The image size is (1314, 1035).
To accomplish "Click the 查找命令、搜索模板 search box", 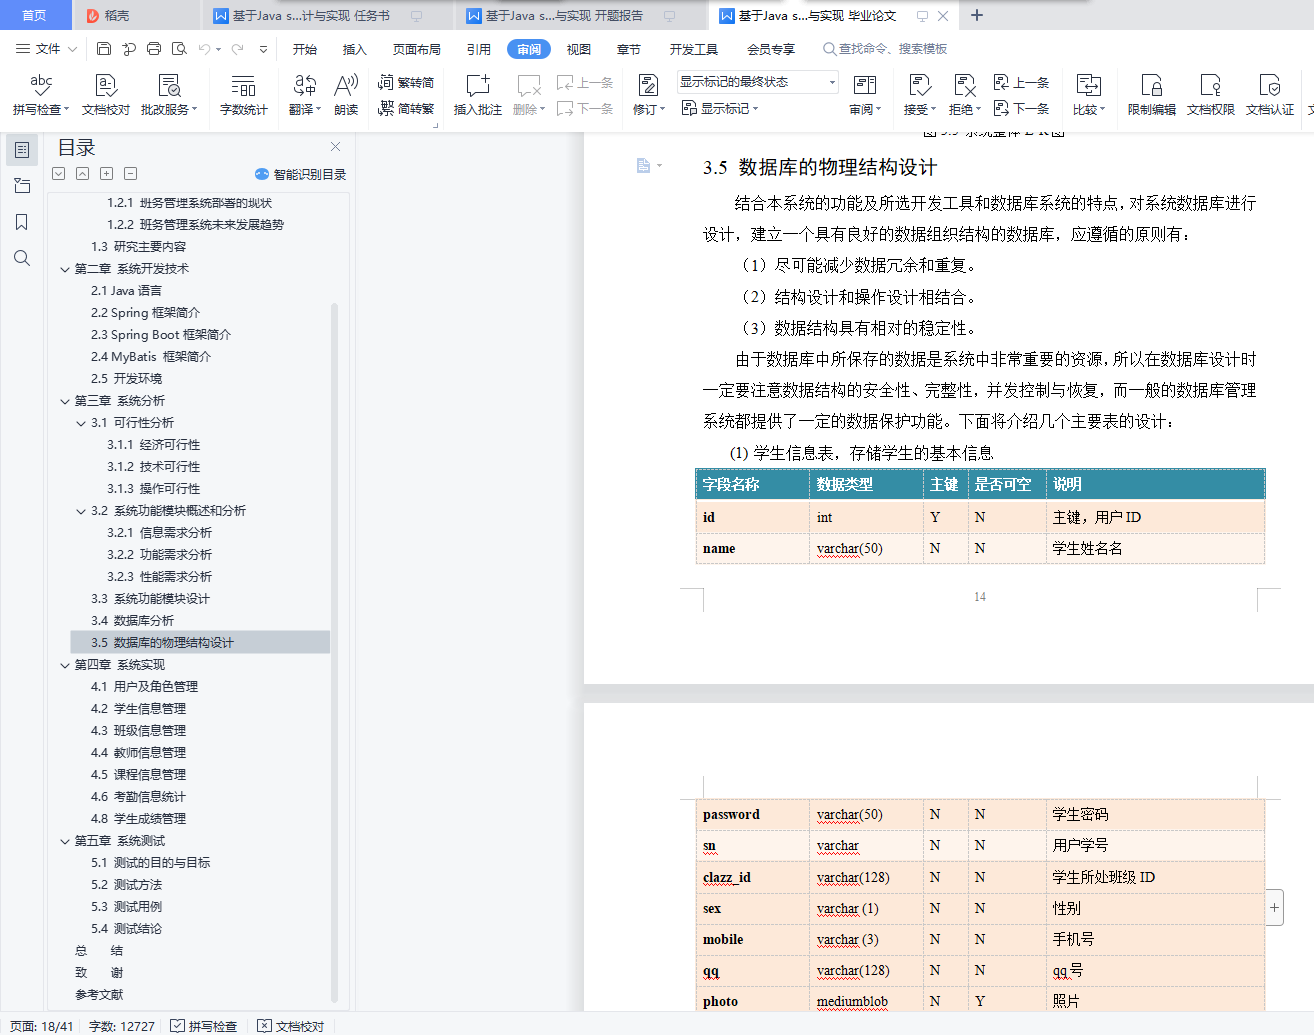I will pyautogui.click(x=886, y=49).
